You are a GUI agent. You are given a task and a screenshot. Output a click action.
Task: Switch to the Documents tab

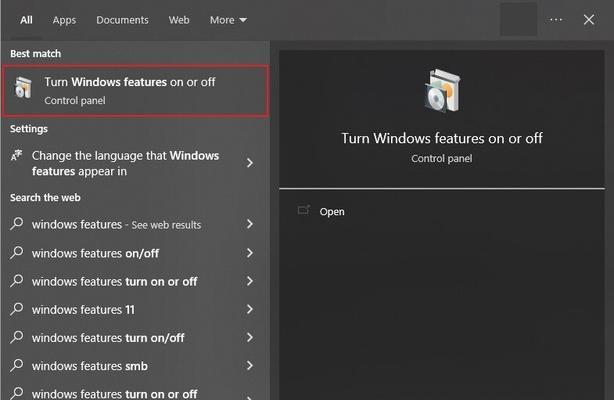[x=122, y=20]
